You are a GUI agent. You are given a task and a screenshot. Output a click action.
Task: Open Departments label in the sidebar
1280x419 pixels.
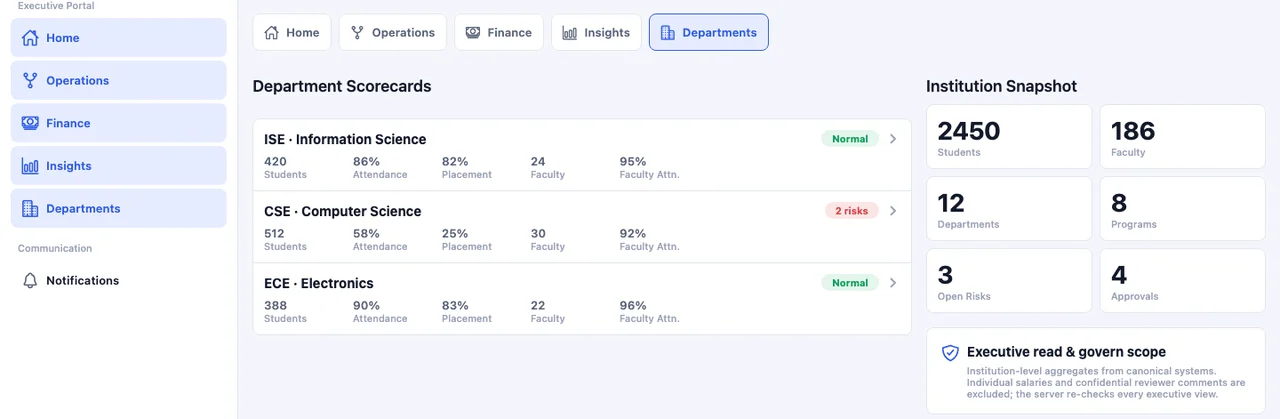tap(83, 209)
